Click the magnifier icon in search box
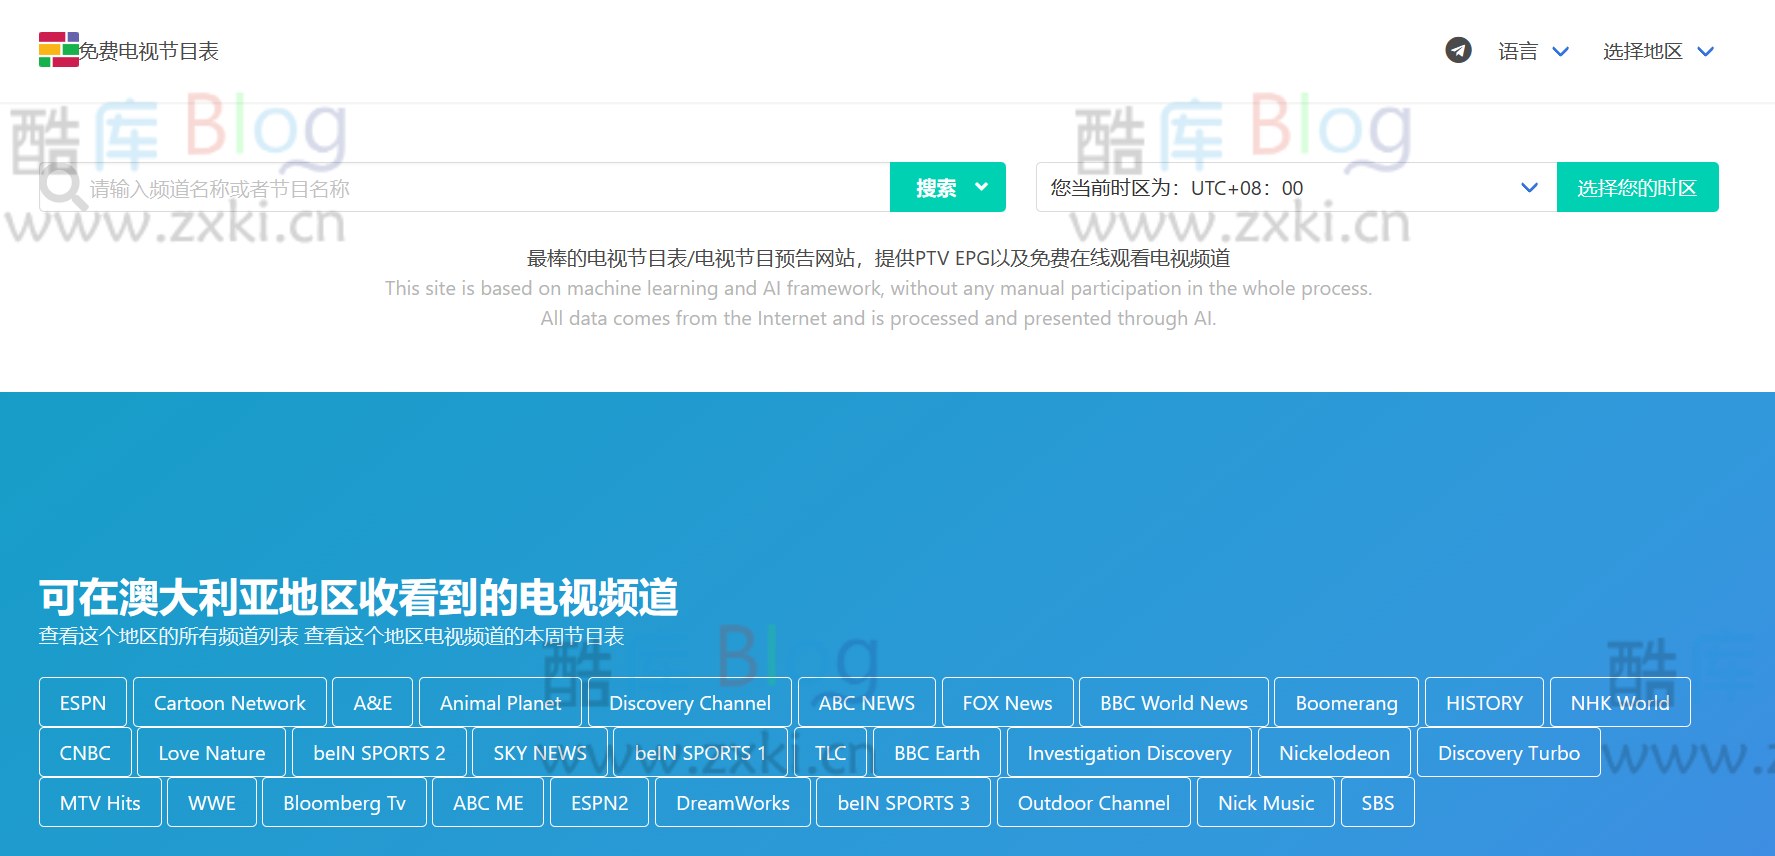The height and width of the screenshot is (856, 1775). 62,187
